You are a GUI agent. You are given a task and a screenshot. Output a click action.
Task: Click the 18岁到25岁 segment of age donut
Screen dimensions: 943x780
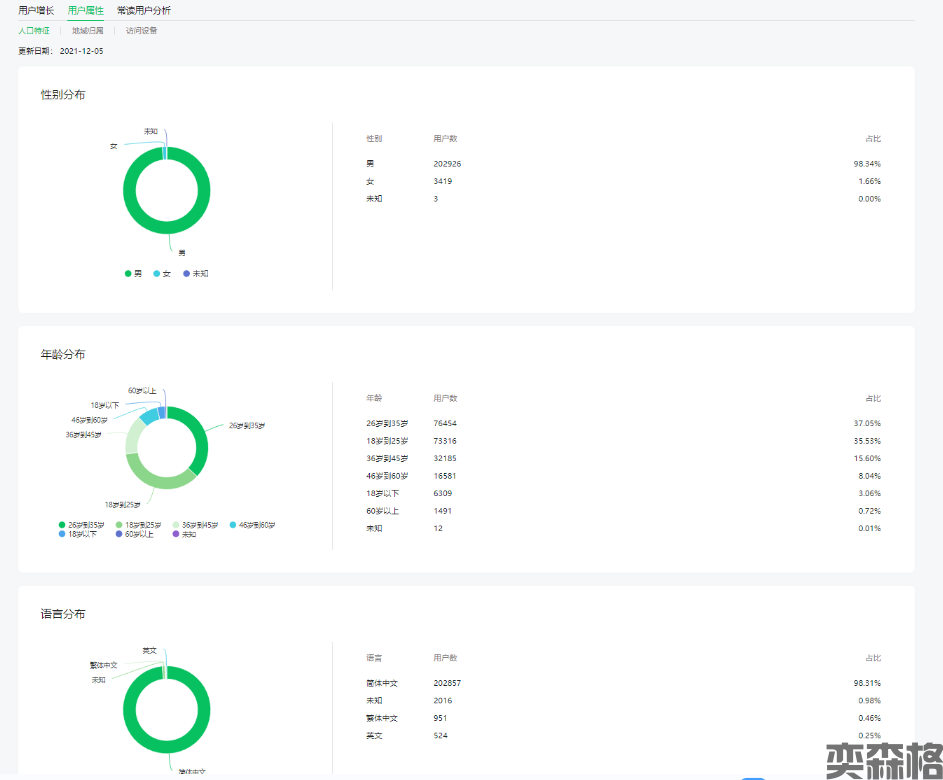click(x=158, y=481)
